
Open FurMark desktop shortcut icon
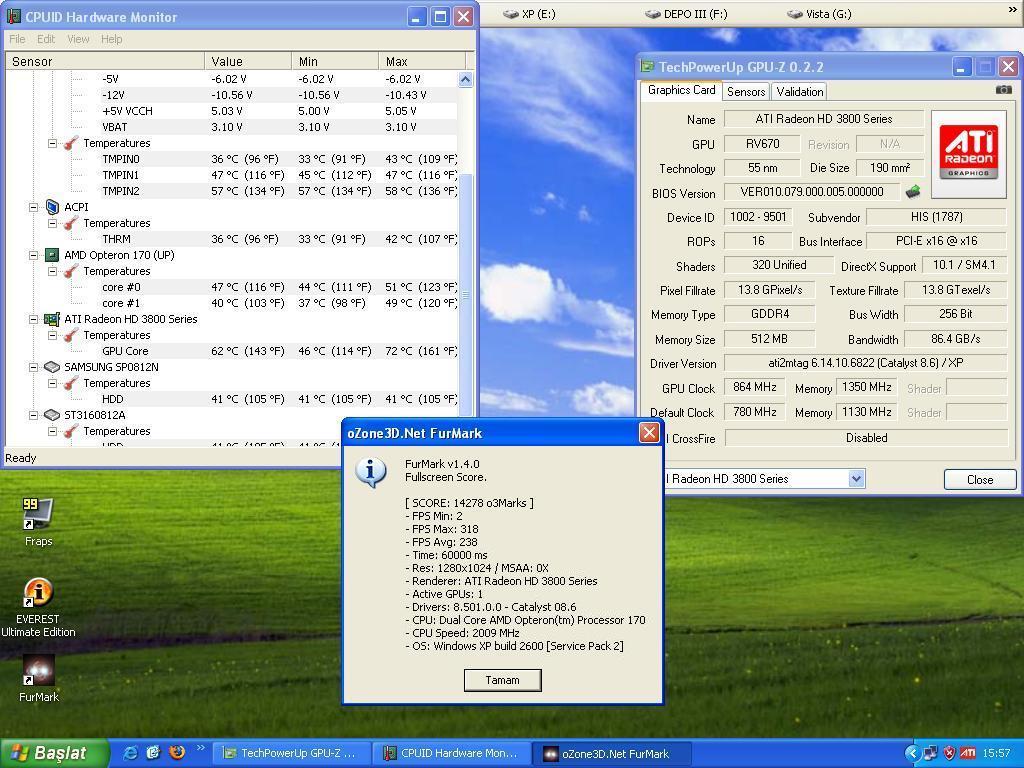(39, 671)
